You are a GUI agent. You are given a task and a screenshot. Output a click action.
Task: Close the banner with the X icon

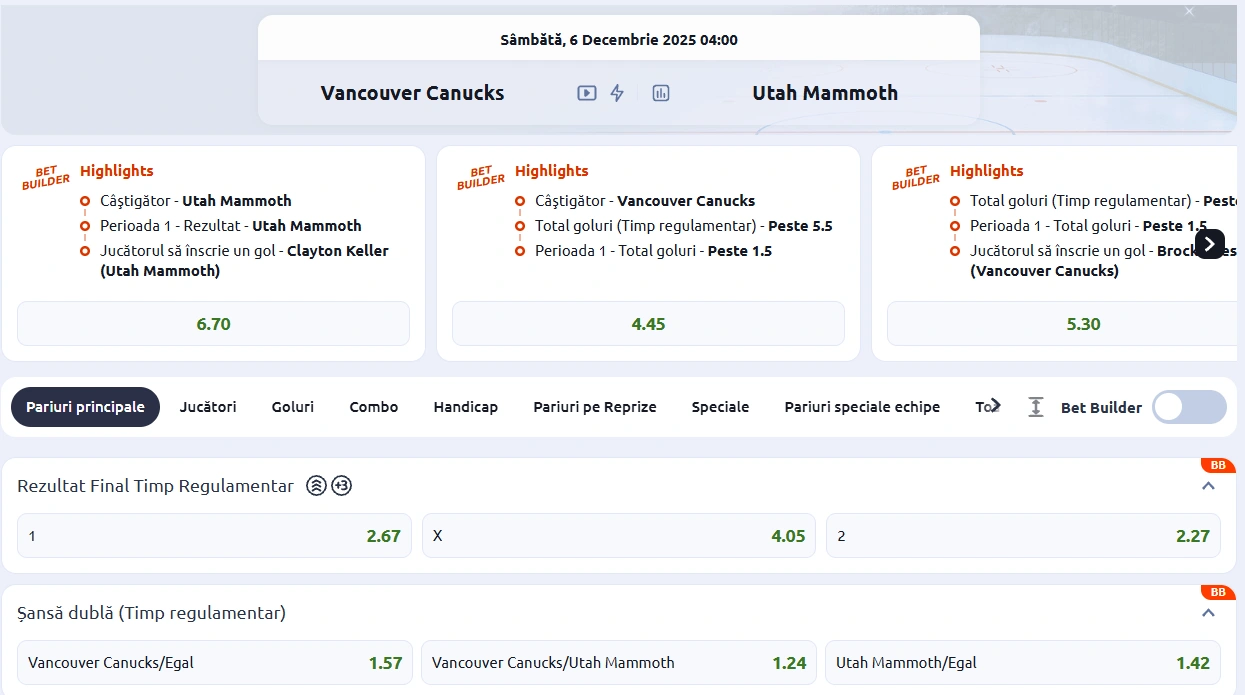1189,11
